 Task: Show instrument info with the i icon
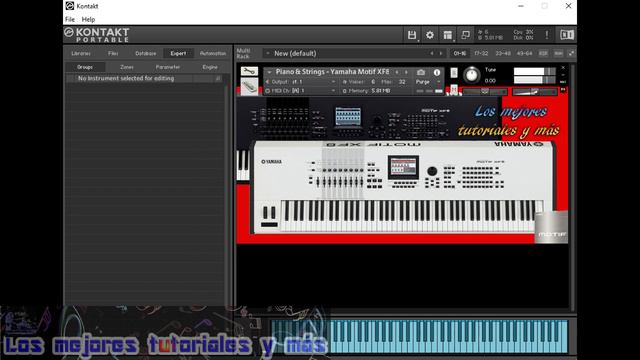coord(437,72)
